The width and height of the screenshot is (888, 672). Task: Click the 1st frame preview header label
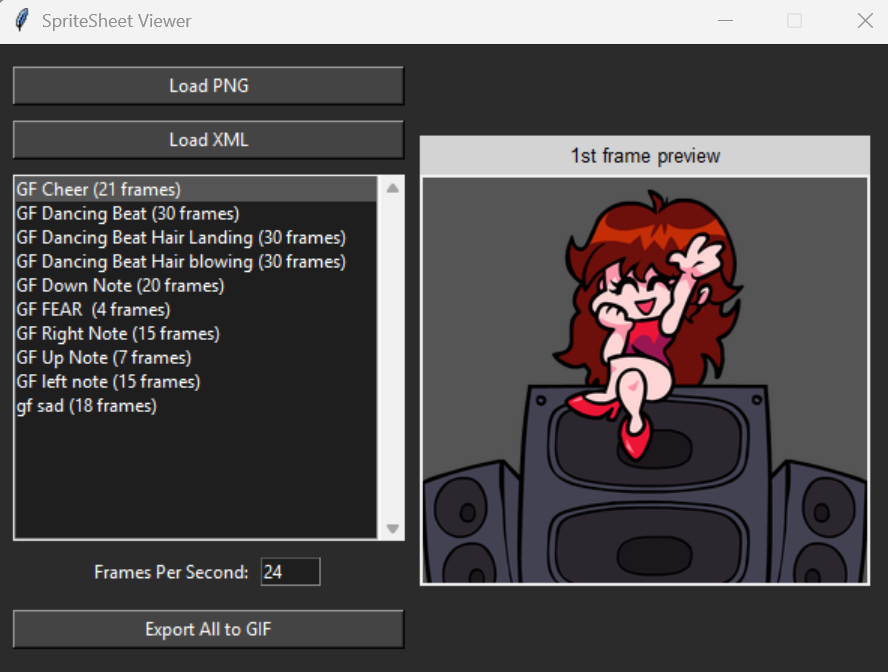[645, 156]
